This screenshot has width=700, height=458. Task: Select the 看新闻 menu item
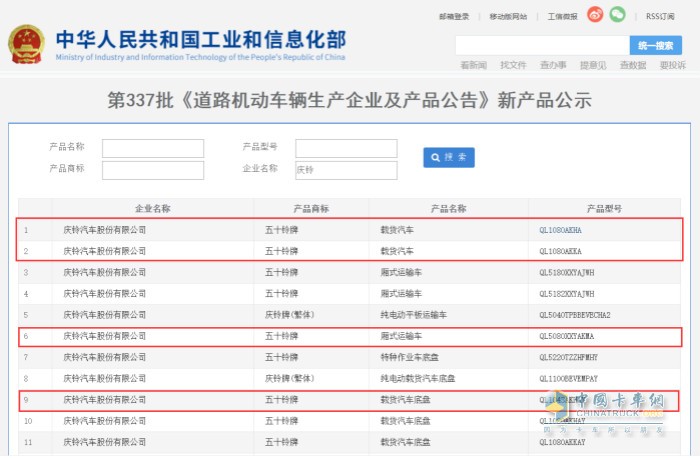tap(473, 65)
